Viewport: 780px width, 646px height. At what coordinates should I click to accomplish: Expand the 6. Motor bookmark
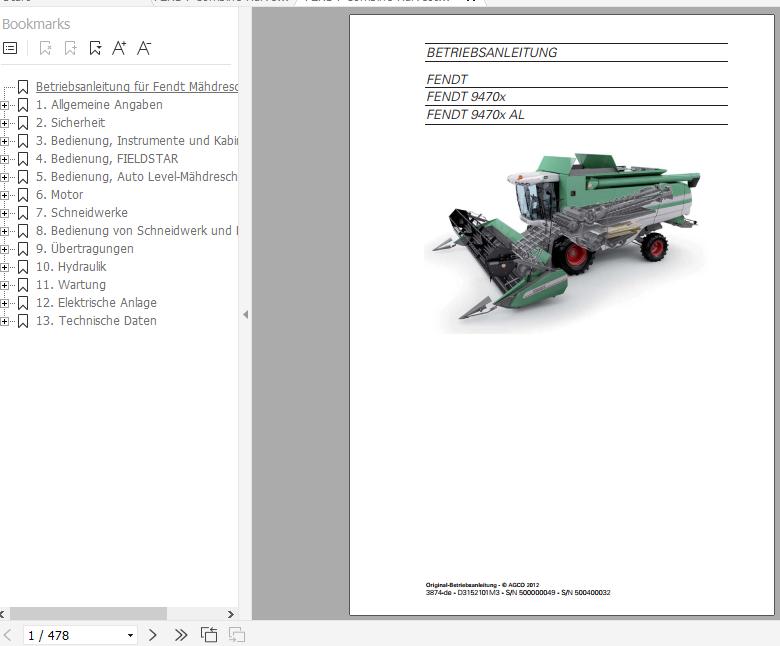click(4, 195)
